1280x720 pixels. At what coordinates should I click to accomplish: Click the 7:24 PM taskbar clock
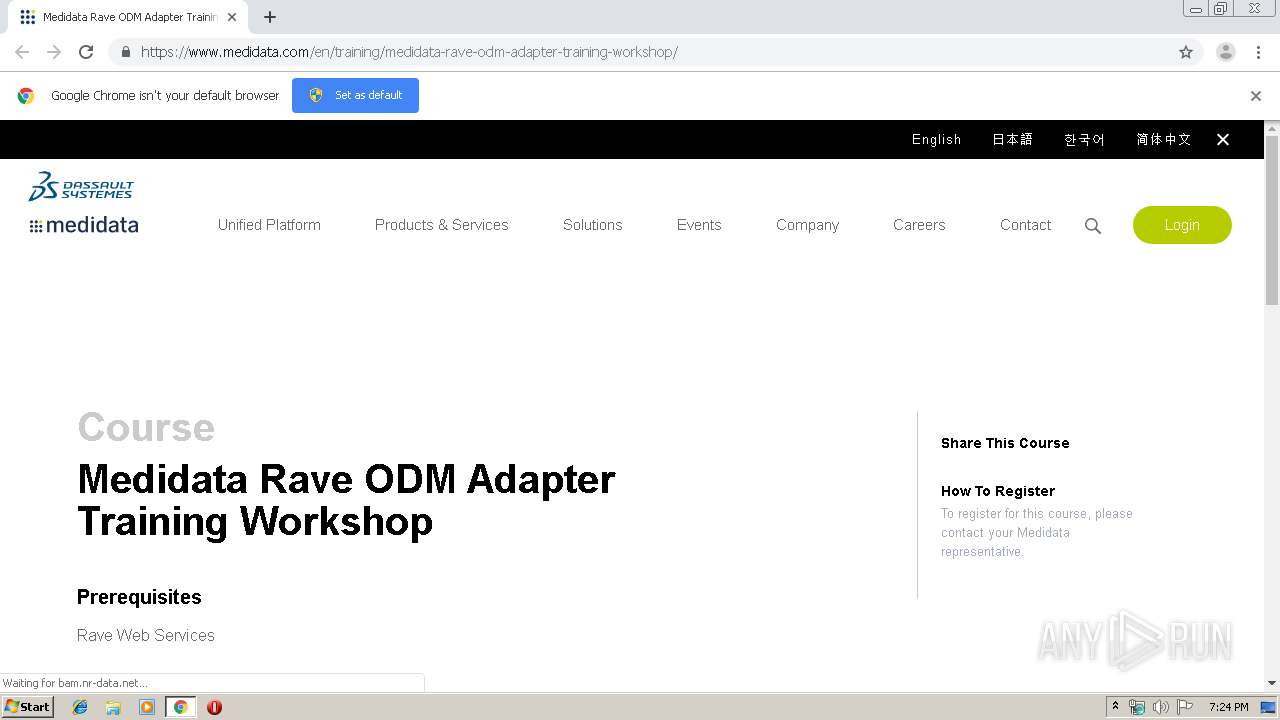pos(1228,707)
